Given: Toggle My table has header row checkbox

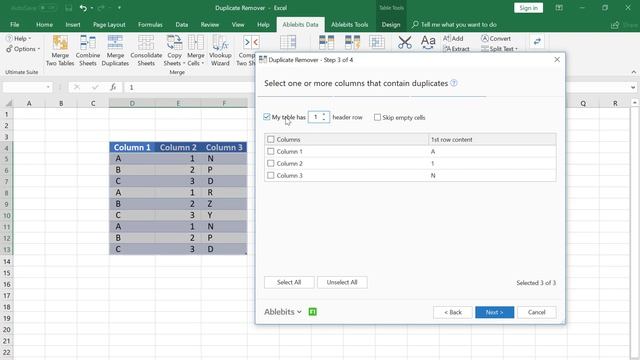Looking at the screenshot, I should pos(267,117).
